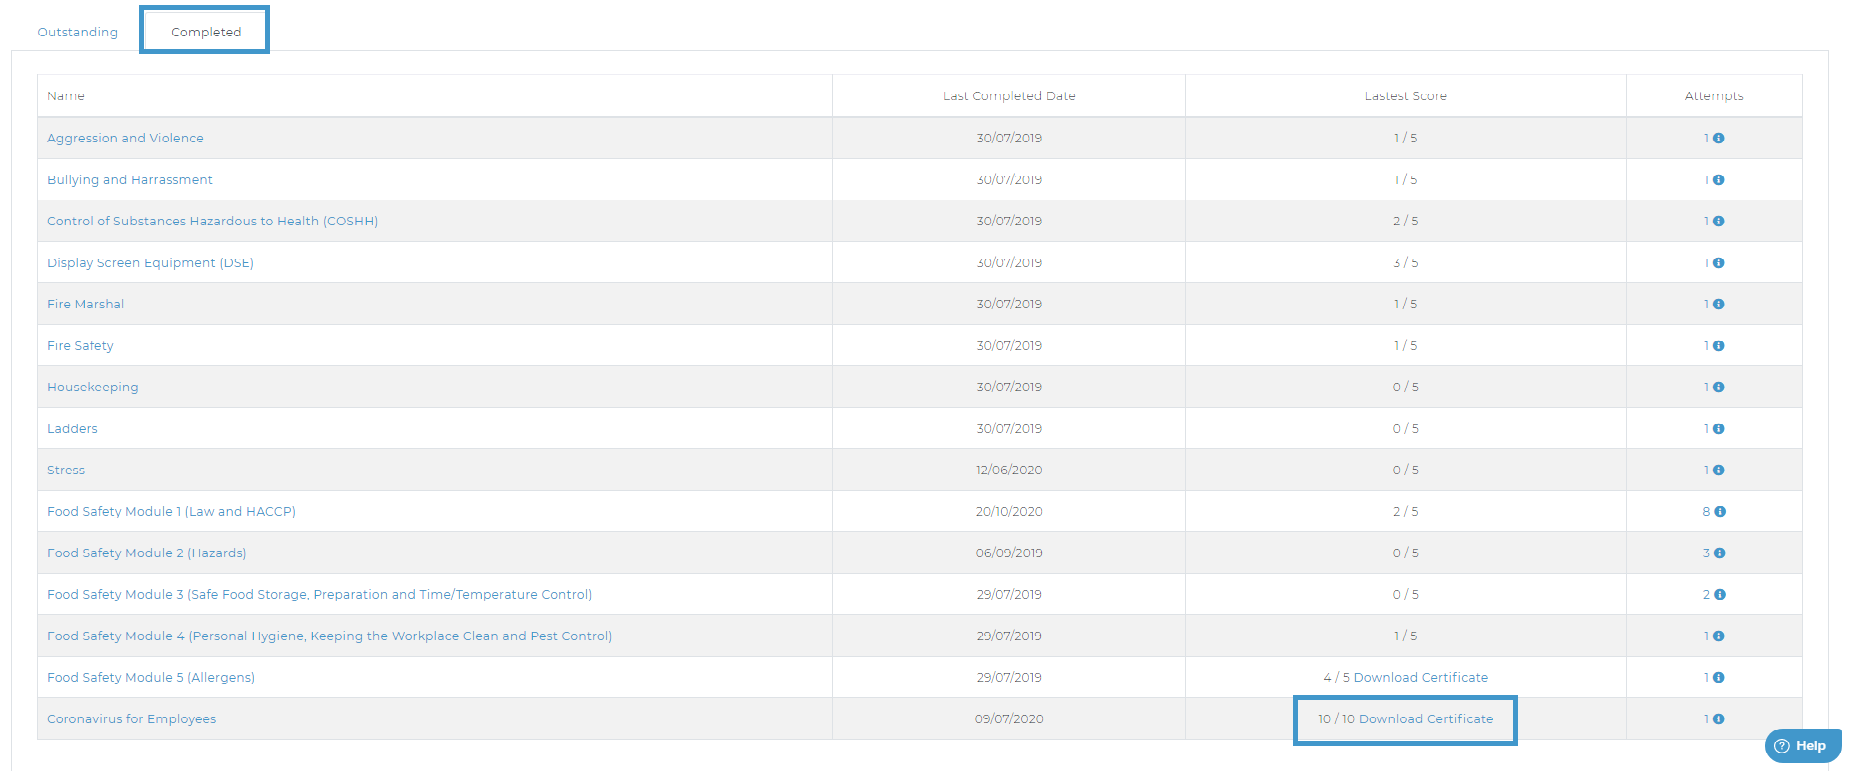The height and width of the screenshot is (771, 1853).
Task: Open Food Safety Module 1 (Law and HACCP)
Action: [171, 511]
